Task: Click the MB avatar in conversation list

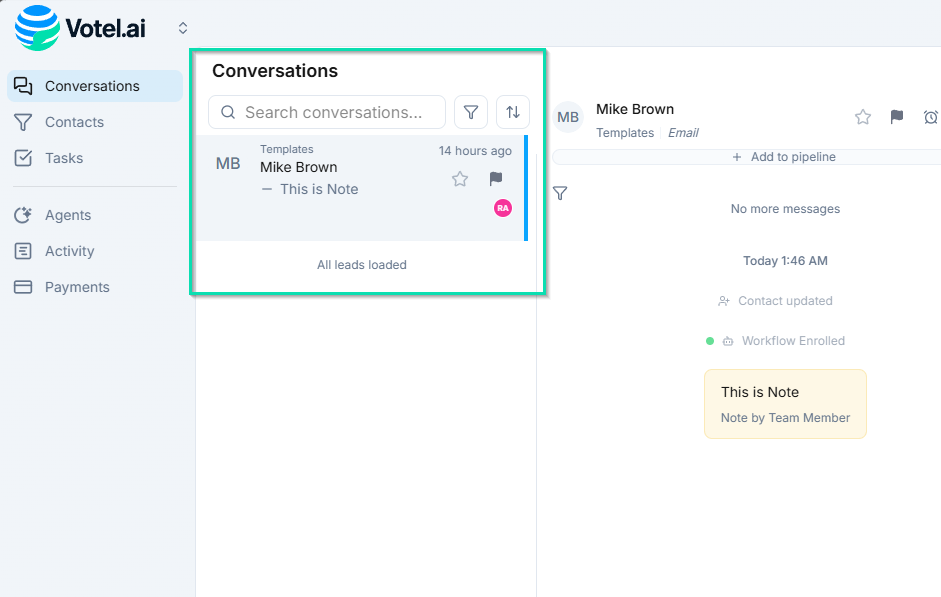Action: tap(228, 164)
